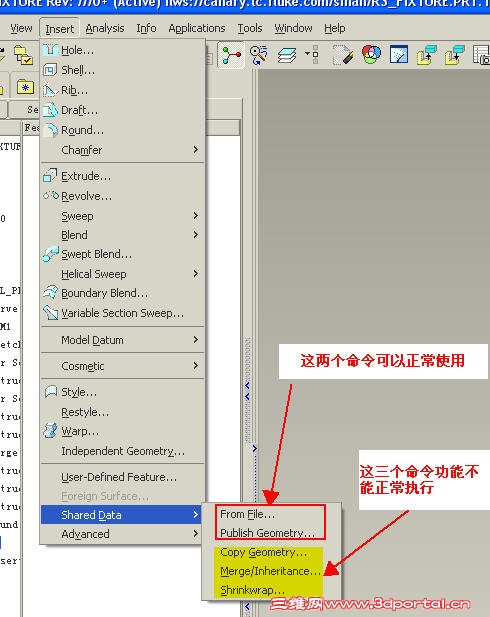Viewport: 490px width, 617px height.
Task: Open the Window menu
Action: coord(293,28)
